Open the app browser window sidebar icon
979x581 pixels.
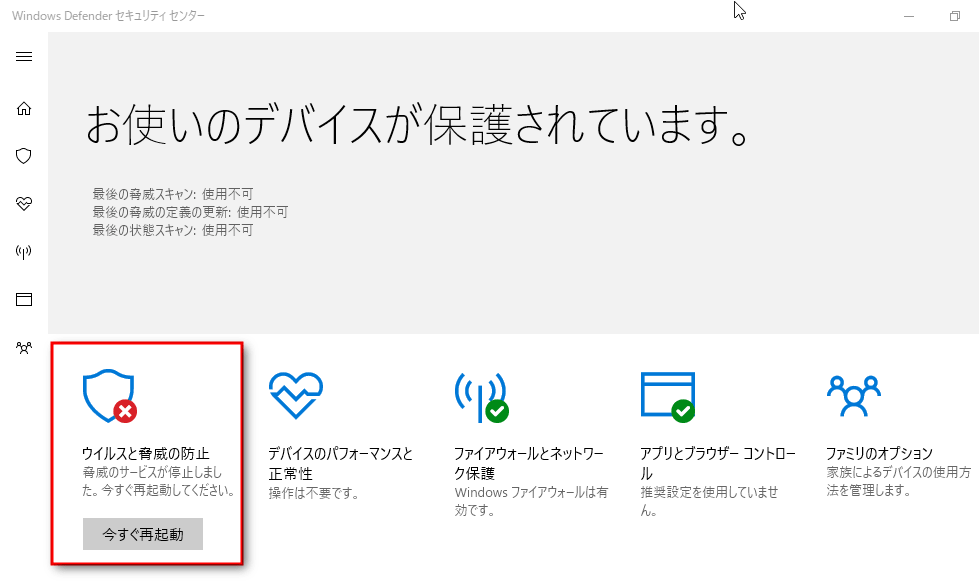24,300
